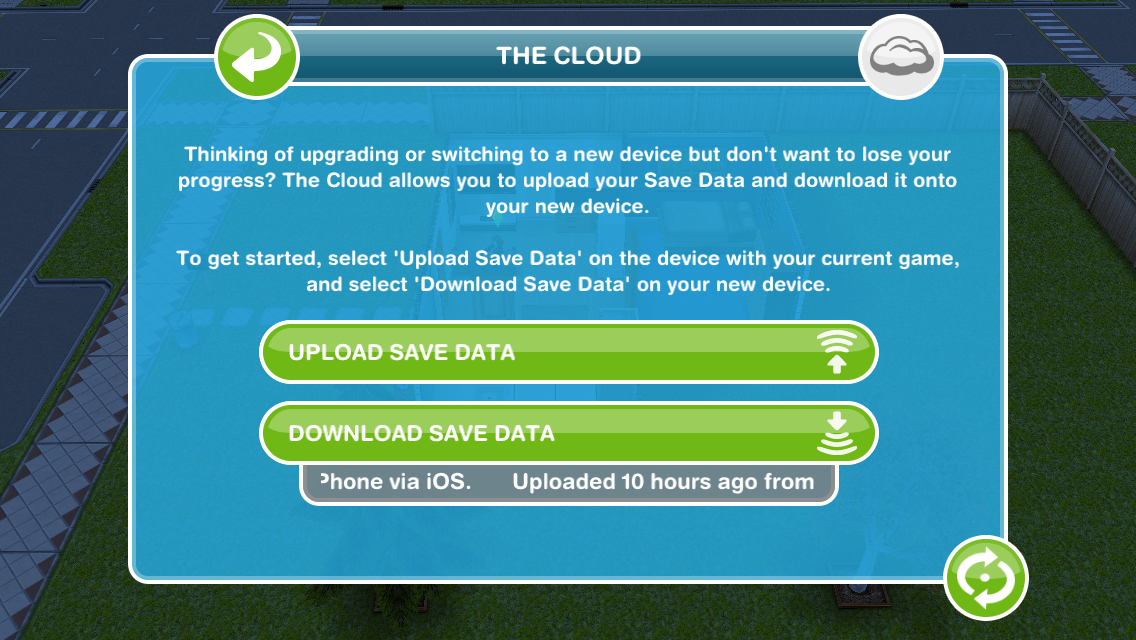Click the 'Uploaded 10 hours ago from' ticker
Viewport: 1136px width, 640px height.
tap(663, 482)
